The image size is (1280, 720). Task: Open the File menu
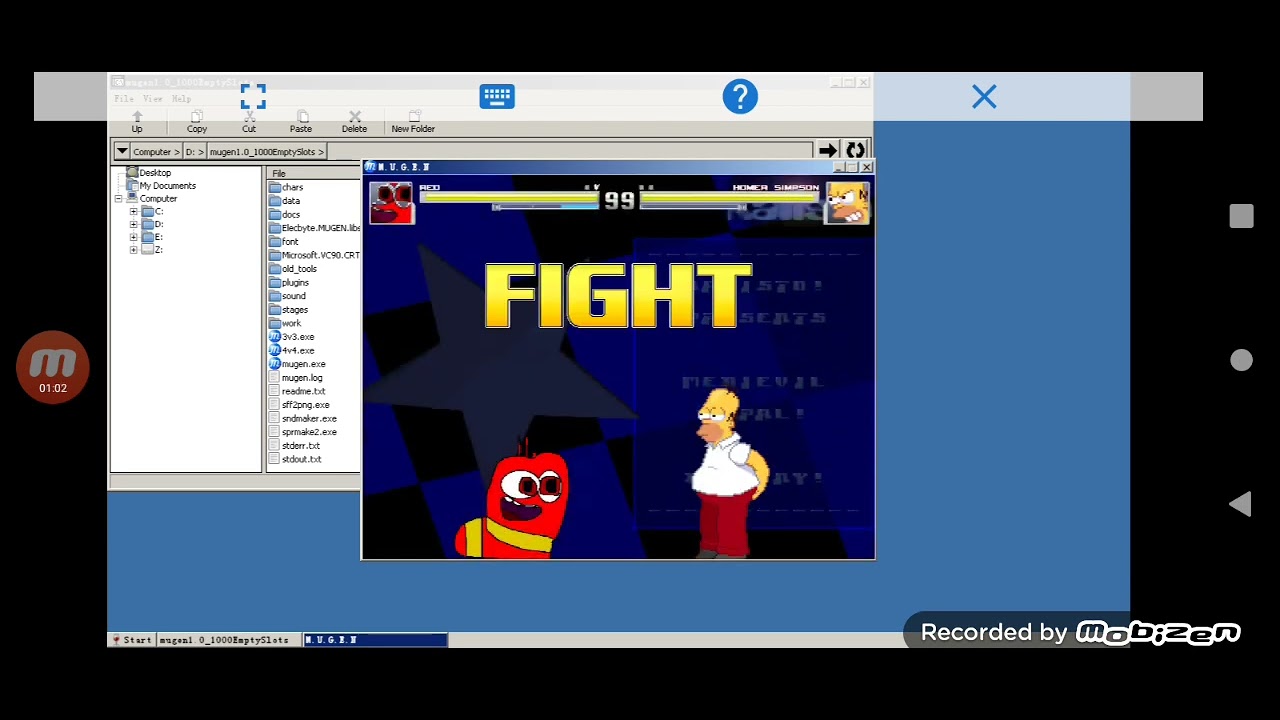point(124,99)
